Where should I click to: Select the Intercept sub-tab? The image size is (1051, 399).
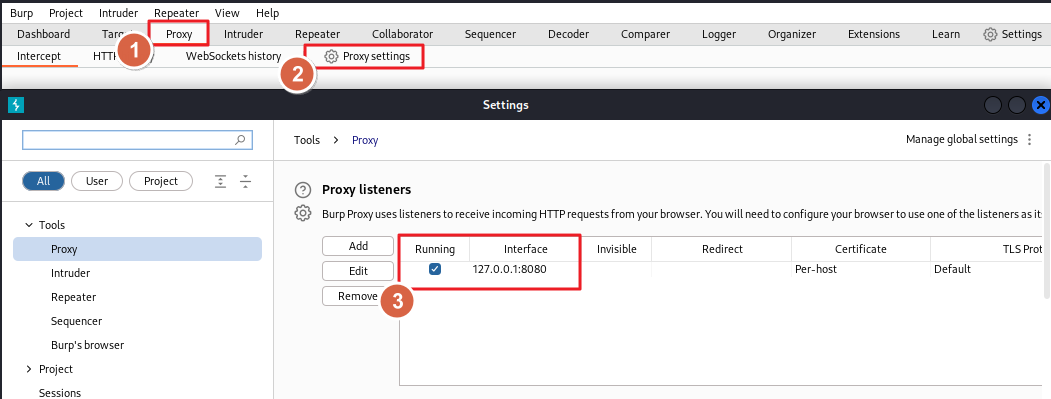click(x=39, y=56)
